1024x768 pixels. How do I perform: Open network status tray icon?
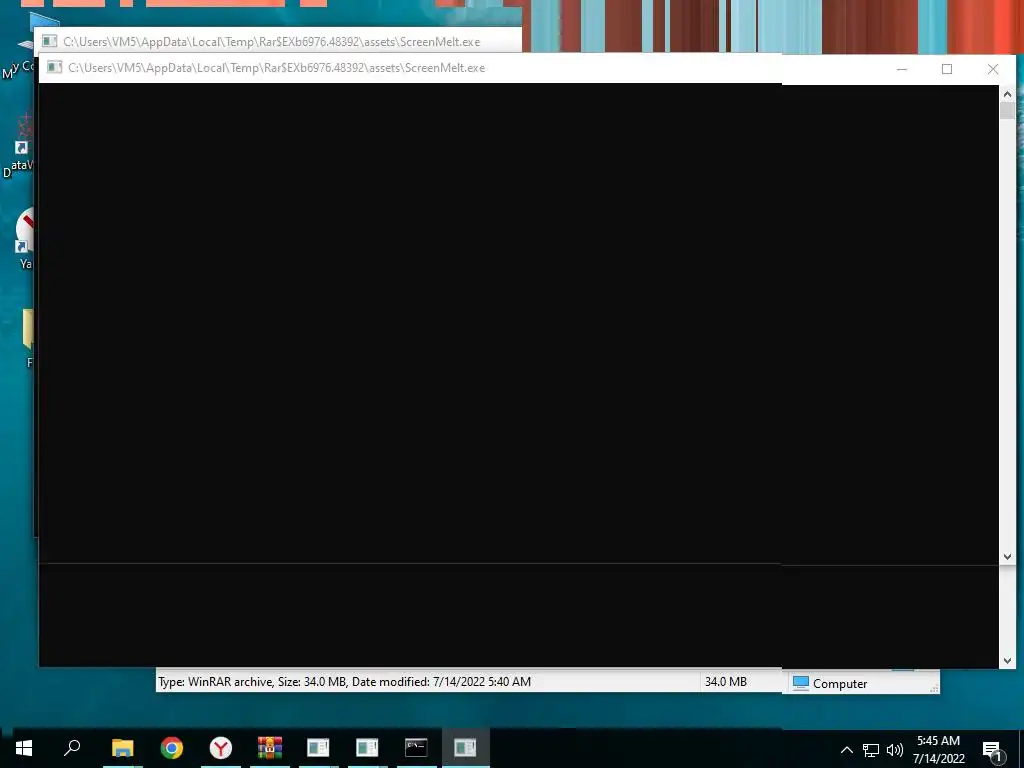(x=871, y=750)
